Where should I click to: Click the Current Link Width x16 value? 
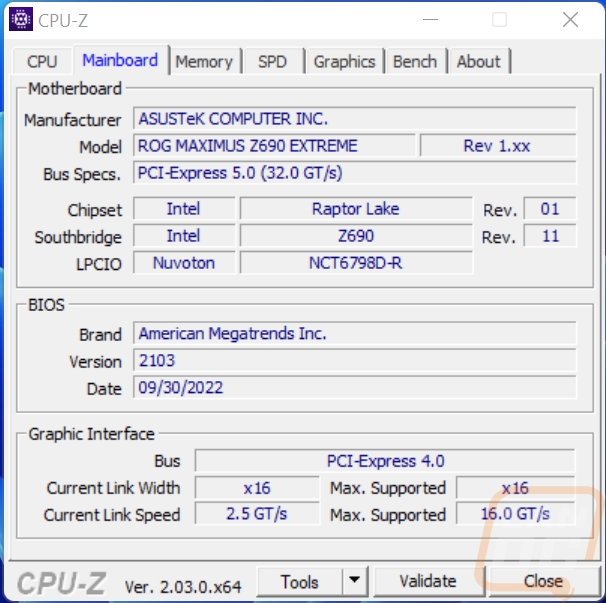click(x=257, y=488)
